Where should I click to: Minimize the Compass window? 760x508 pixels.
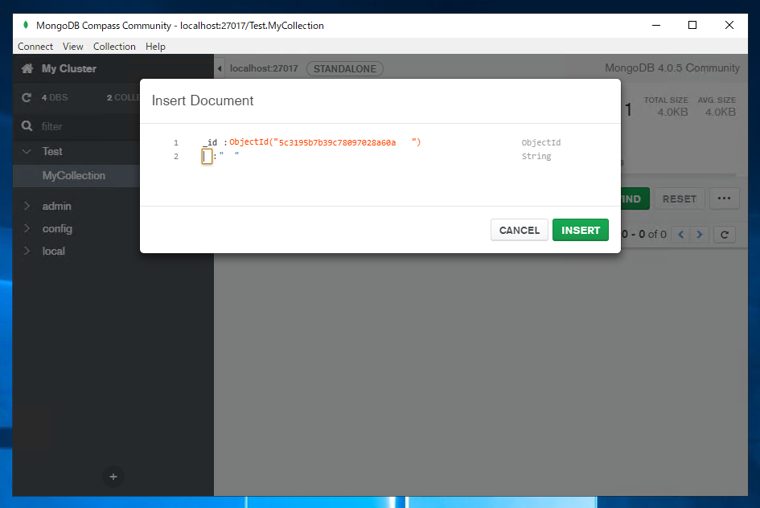tap(656, 25)
